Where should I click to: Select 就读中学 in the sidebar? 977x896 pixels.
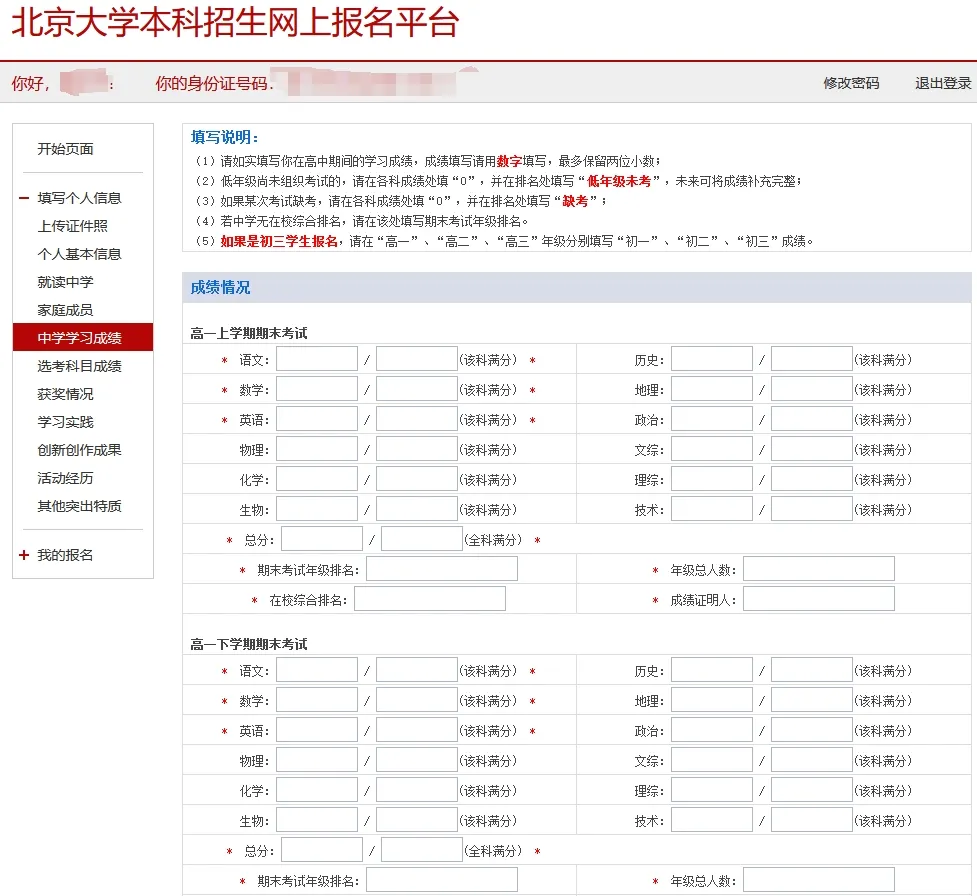(x=65, y=282)
